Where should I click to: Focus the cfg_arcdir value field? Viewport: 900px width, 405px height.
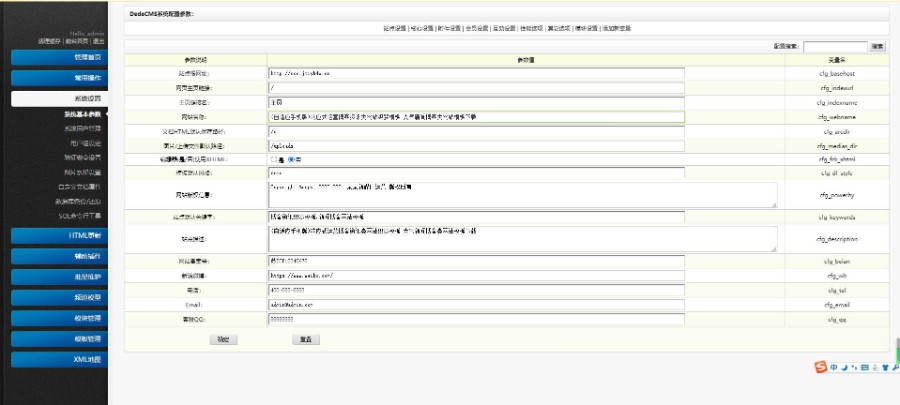tap(476, 131)
